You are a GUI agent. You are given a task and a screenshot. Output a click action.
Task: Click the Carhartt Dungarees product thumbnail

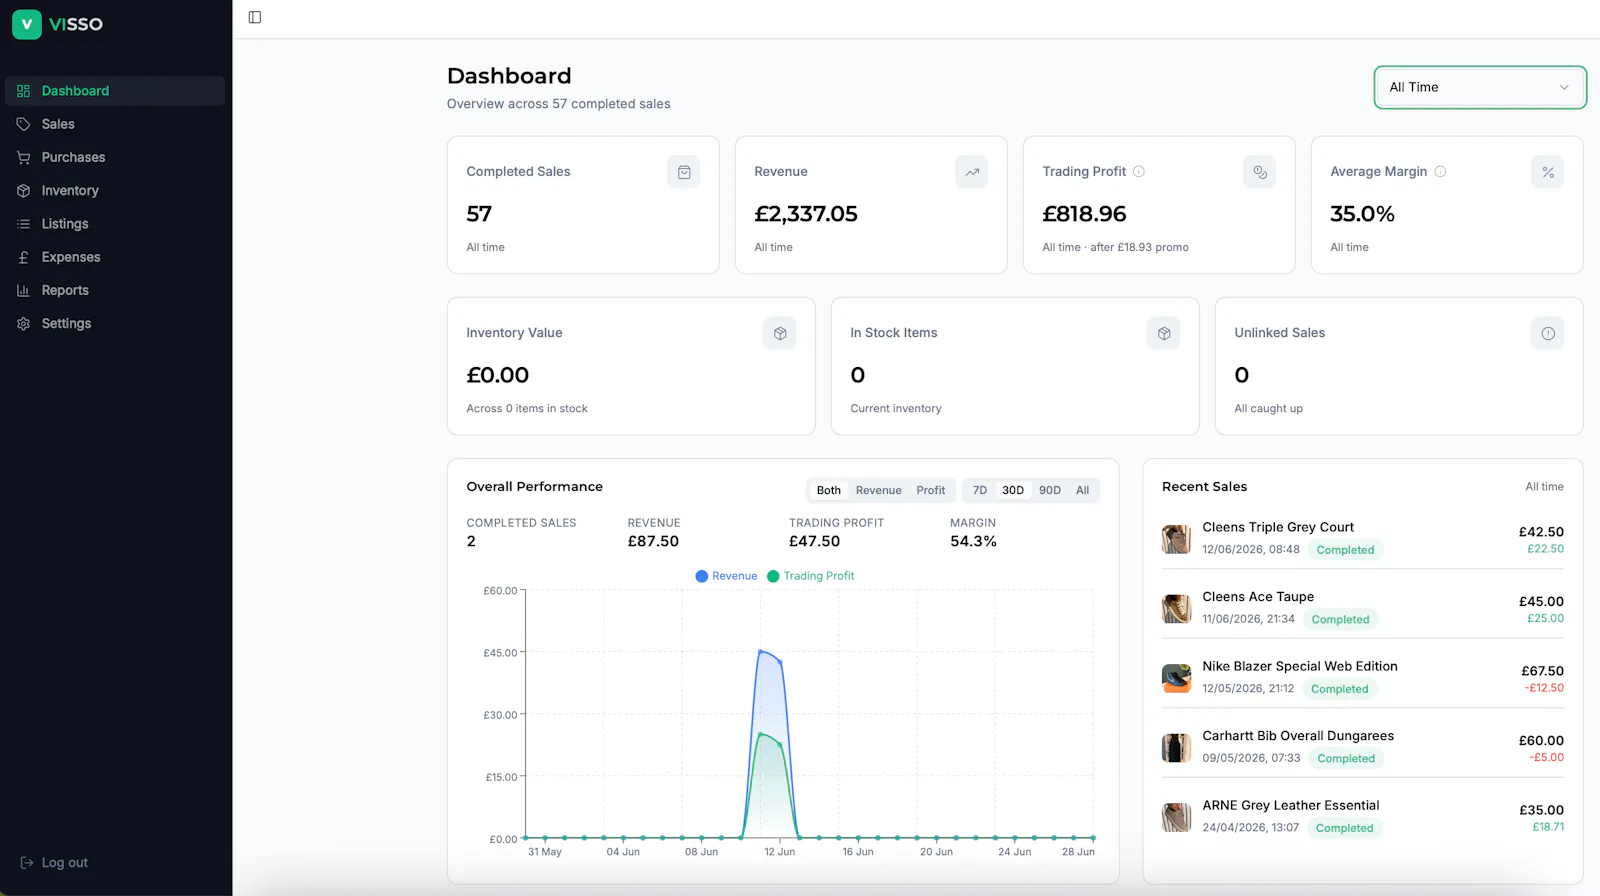1176,747
